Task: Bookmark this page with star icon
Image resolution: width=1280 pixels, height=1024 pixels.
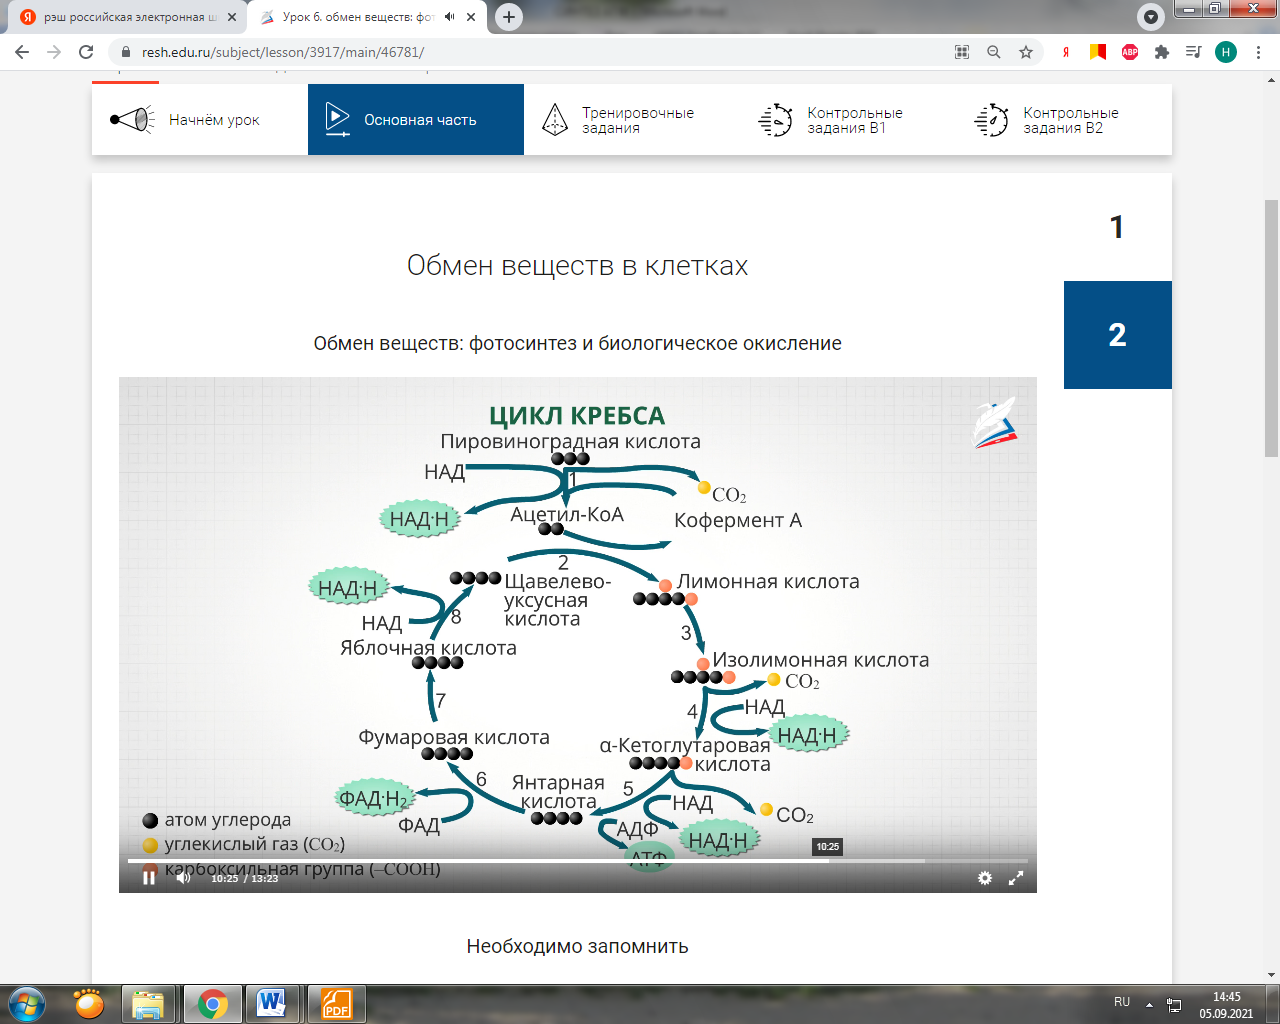Action: point(1026,52)
